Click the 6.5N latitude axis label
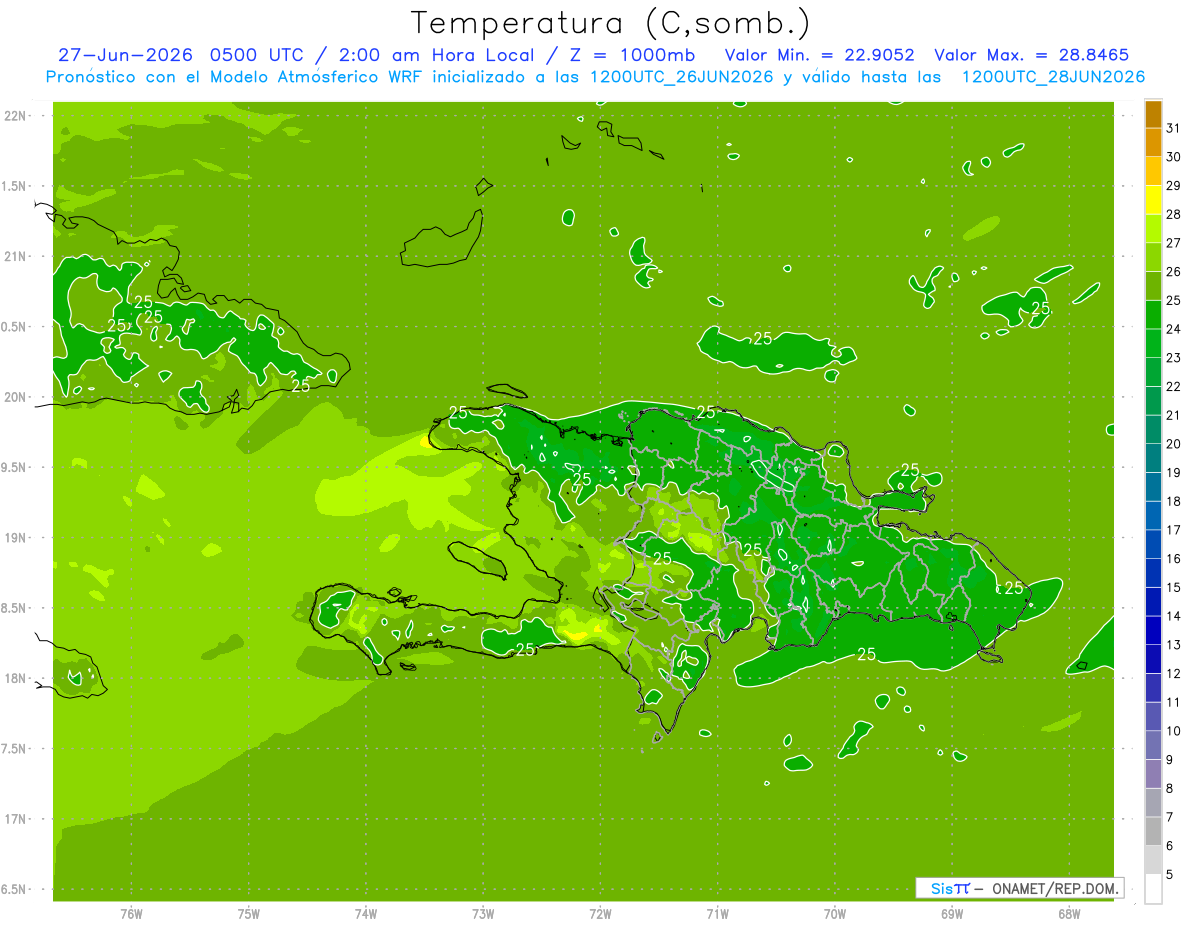This screenshot has height=927, width=1200. click(x=14, y=889)
